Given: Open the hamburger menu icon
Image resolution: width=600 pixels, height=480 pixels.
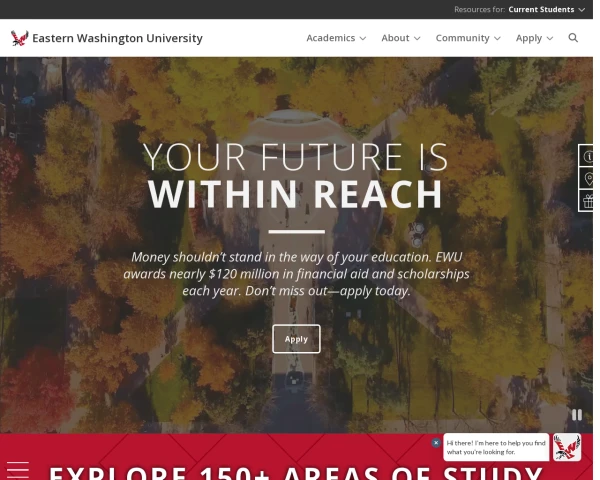Looking at the screenshot, I should pyautogui.click(x=18, y=470).
